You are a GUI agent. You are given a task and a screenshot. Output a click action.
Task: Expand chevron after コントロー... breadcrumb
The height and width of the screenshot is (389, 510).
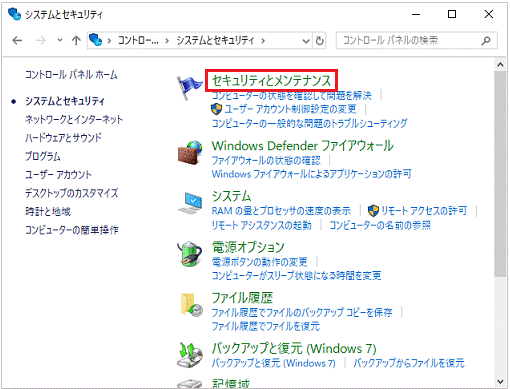tap(167, 41)
